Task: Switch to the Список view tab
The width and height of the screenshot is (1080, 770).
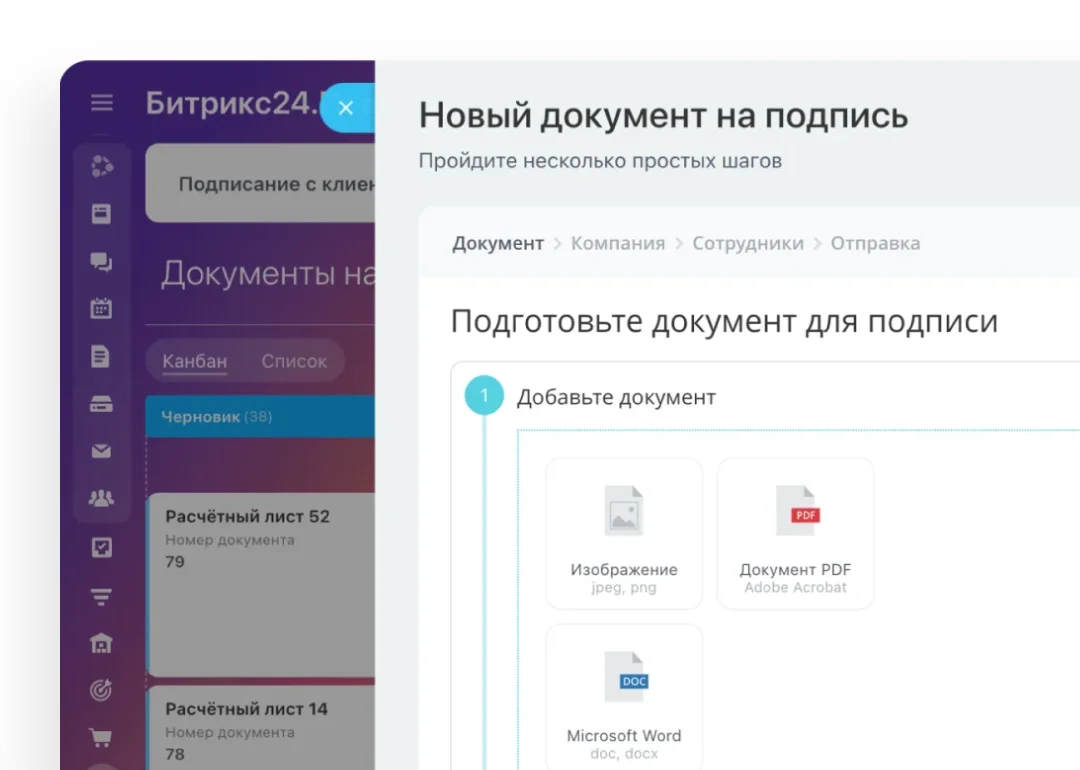Action: tap(293, 361)
